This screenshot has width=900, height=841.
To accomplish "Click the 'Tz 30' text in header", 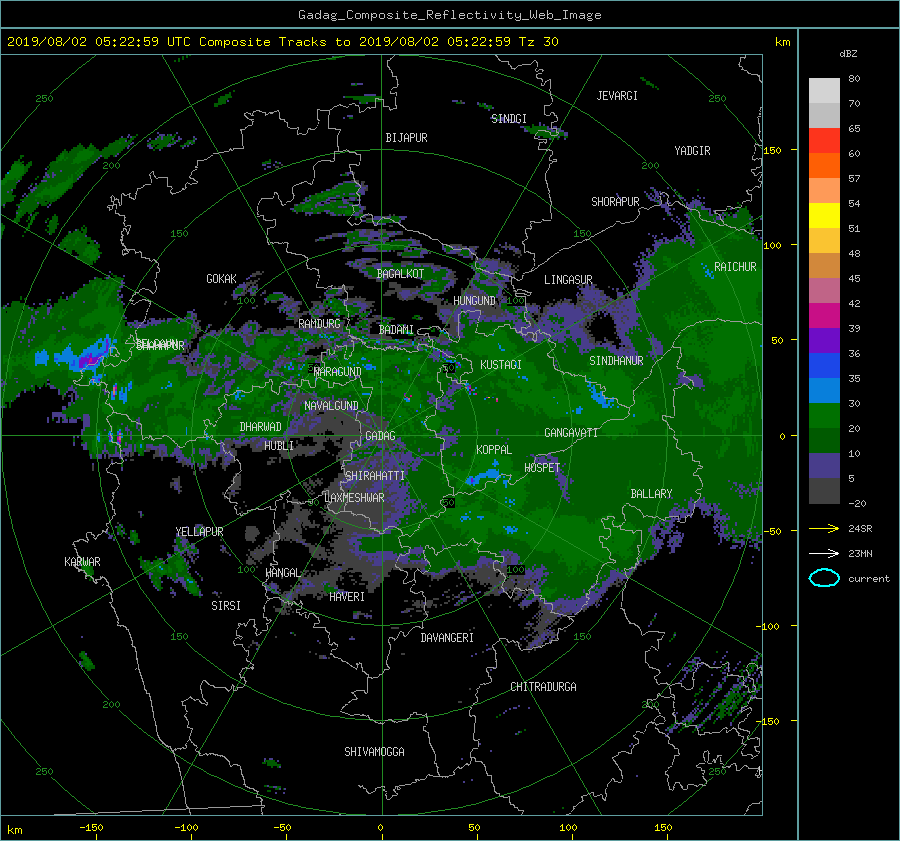I will (x=538, y=42).
